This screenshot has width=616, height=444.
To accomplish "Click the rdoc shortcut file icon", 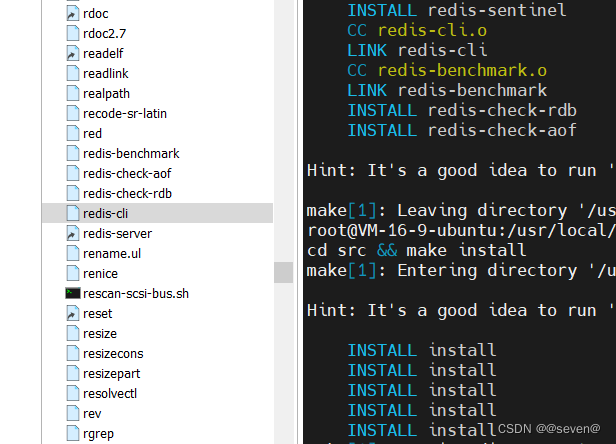I will (x=72, y=13).
